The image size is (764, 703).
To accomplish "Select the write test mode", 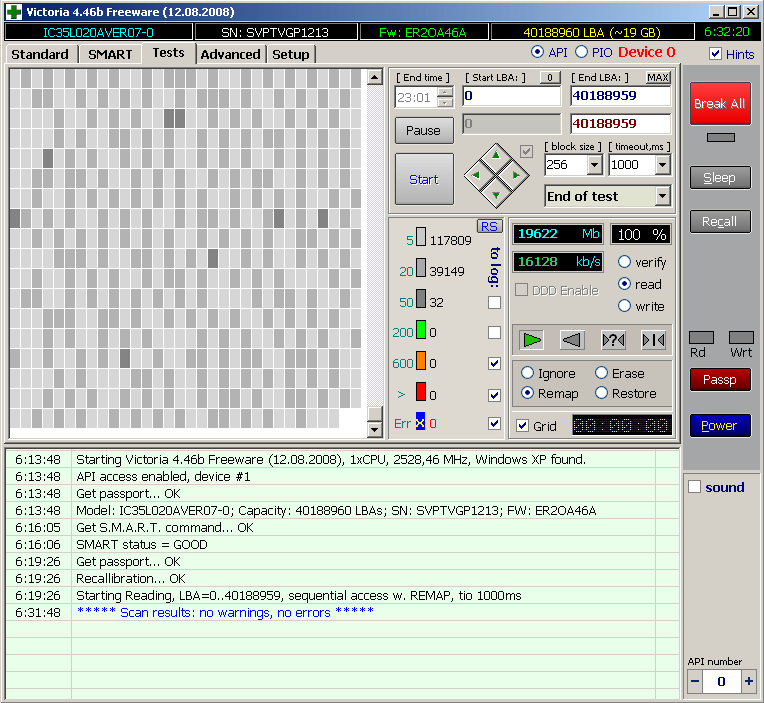I will tap(624, 306).
